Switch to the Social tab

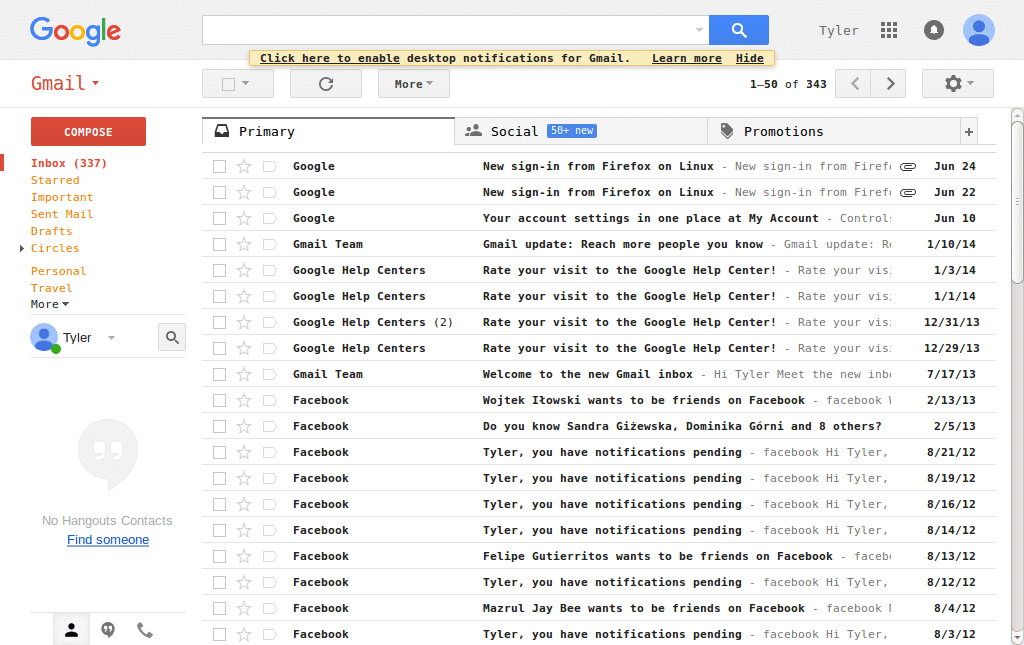(581, 132)
